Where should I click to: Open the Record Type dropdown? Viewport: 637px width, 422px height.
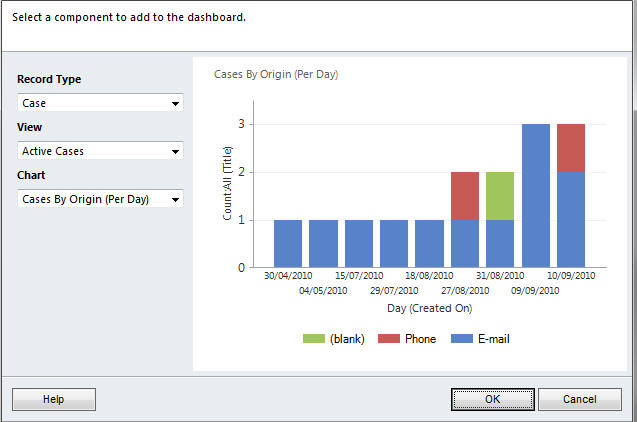click(x=100, y=103)
